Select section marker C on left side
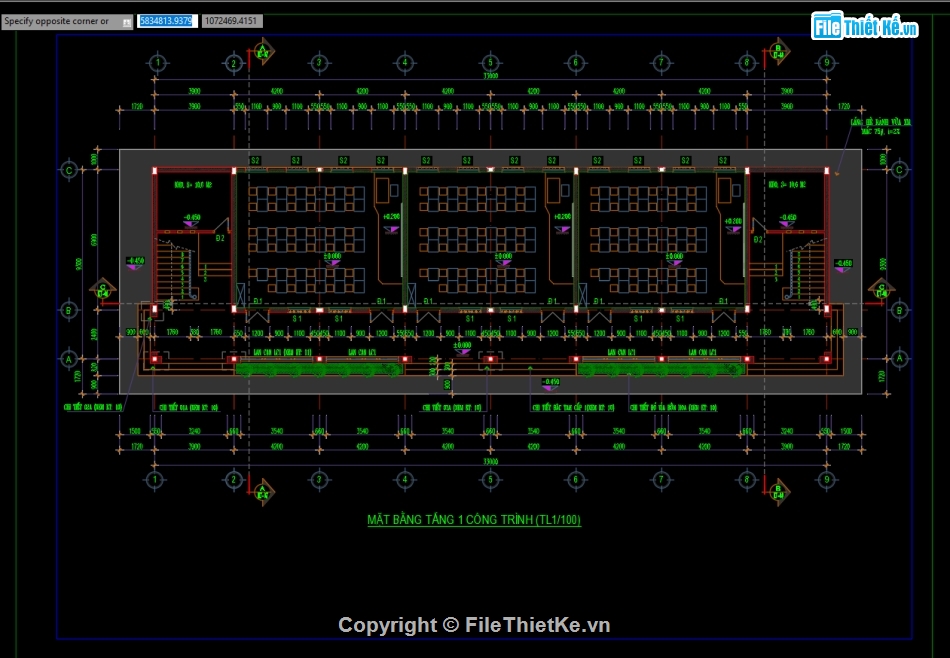 [x=102, y=290]
